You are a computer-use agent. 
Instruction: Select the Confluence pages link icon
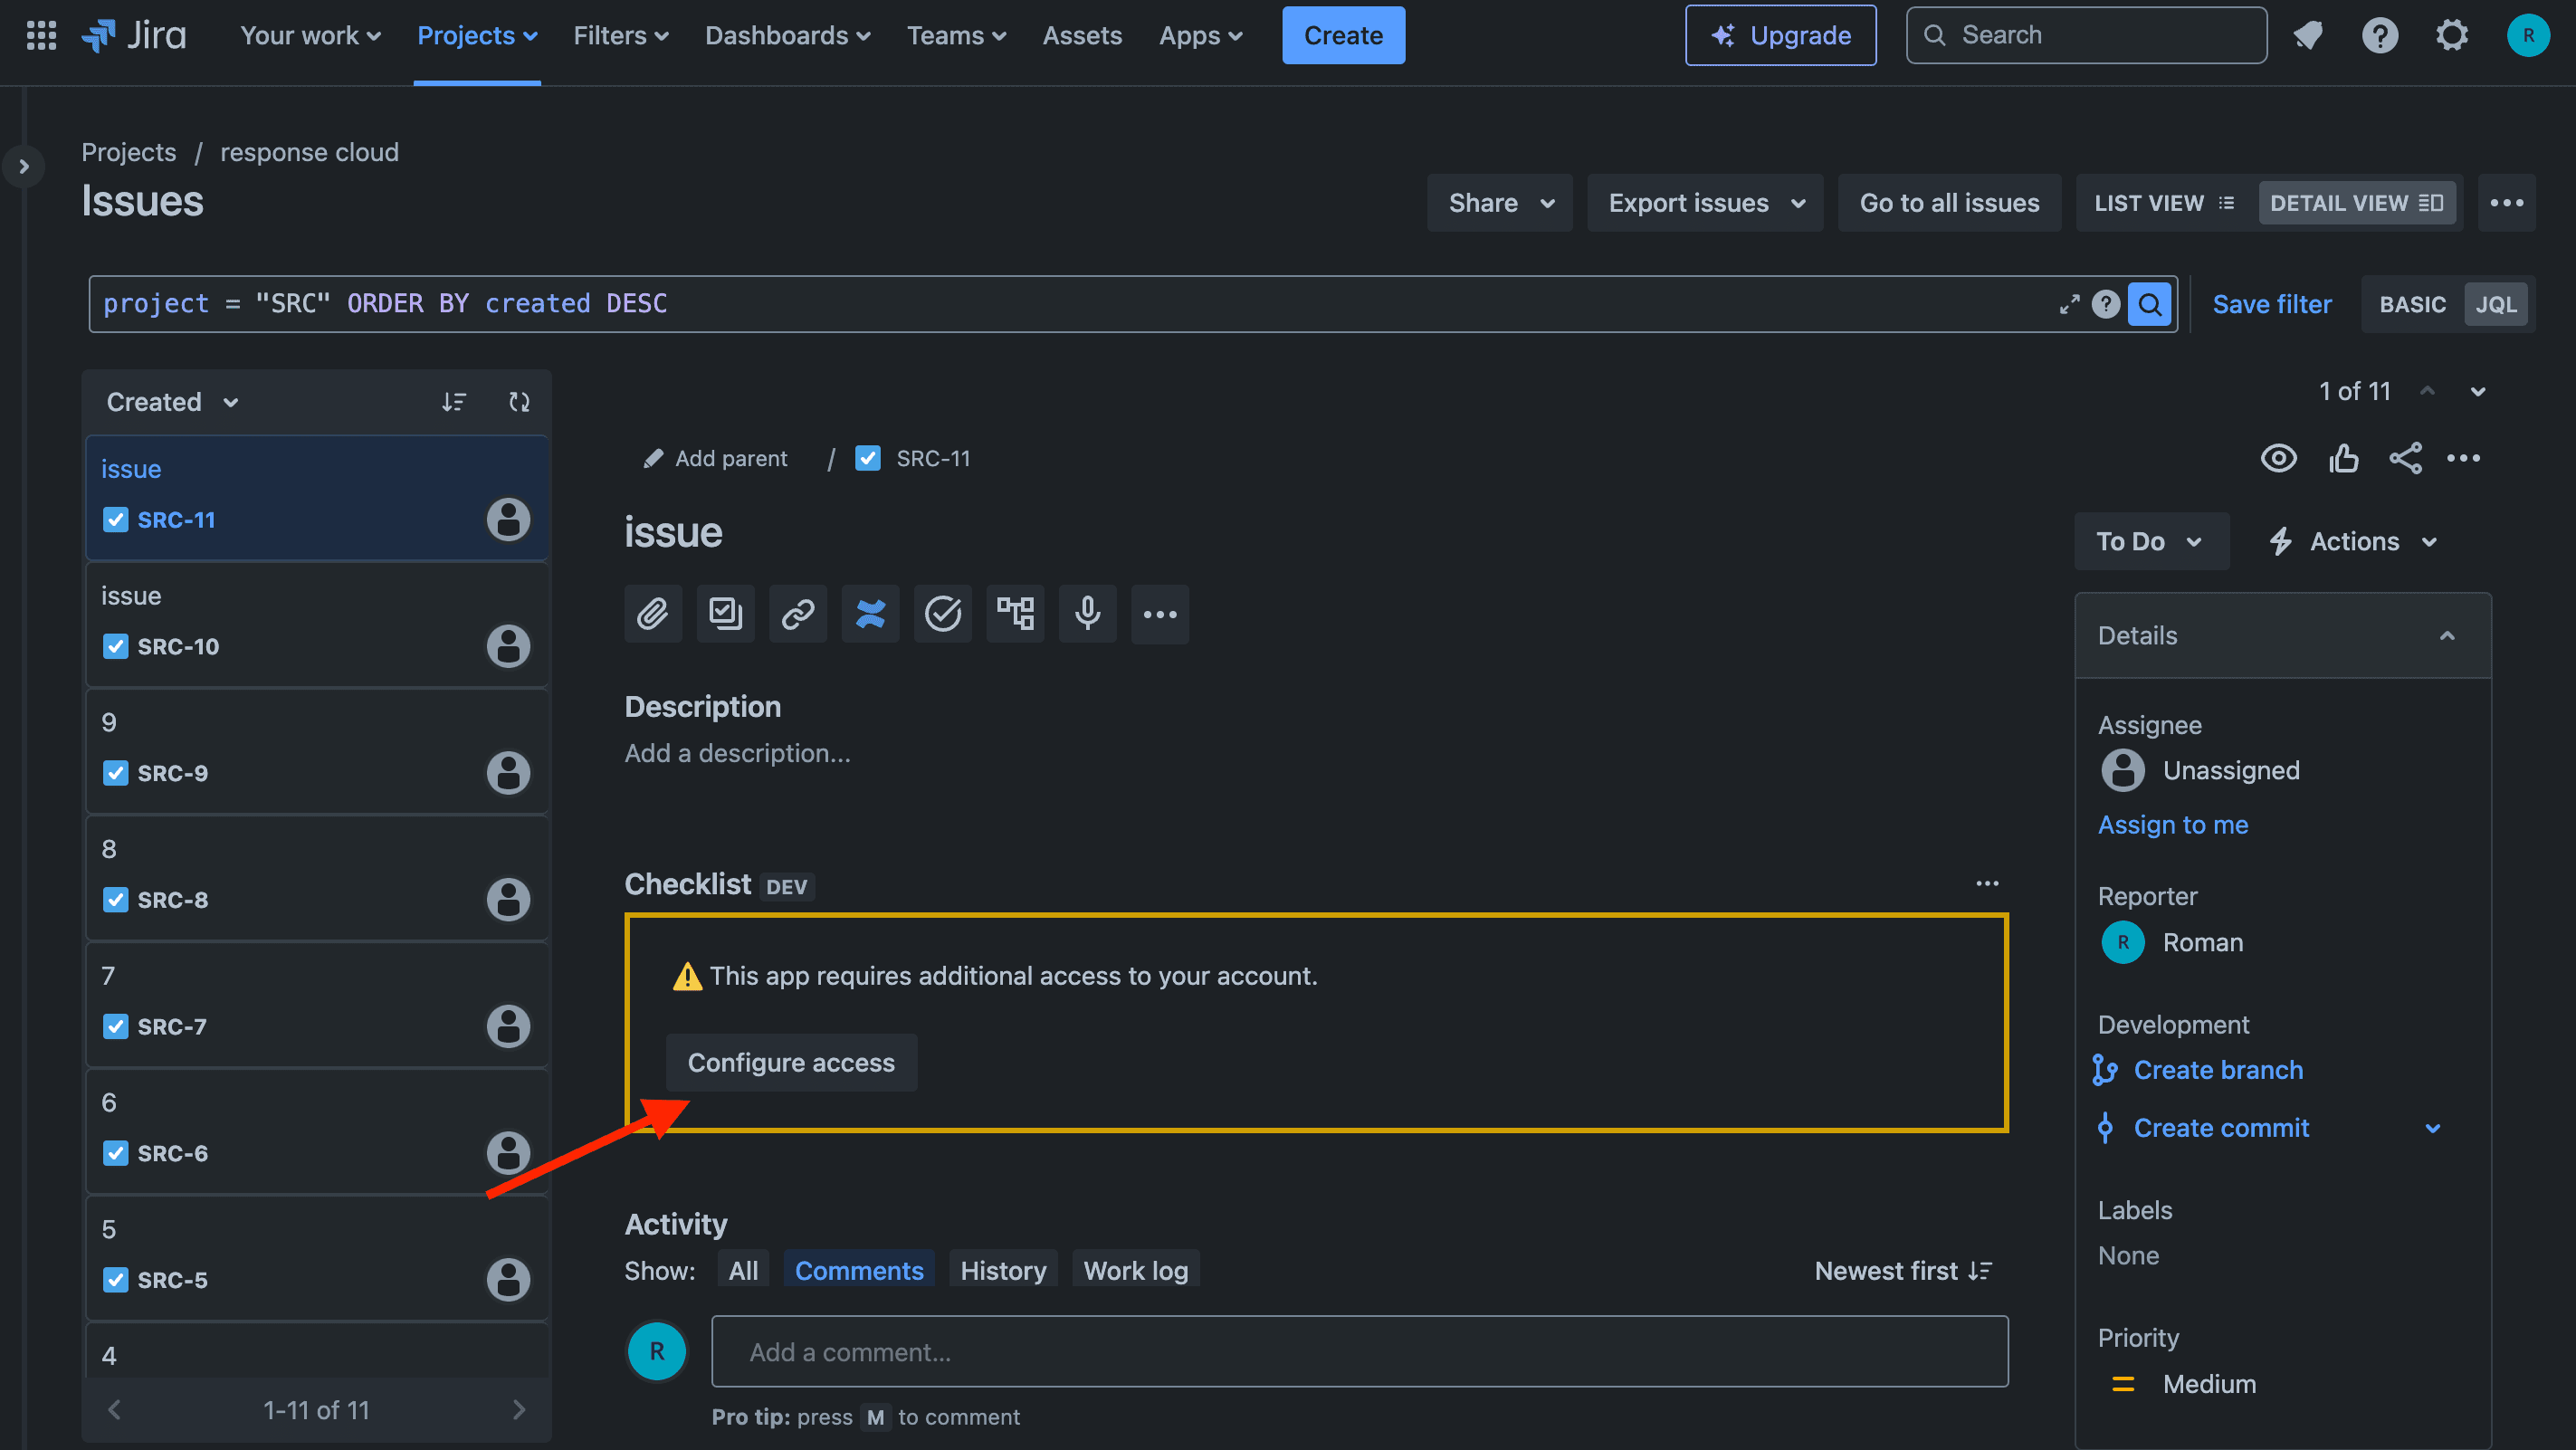[869, 612]
